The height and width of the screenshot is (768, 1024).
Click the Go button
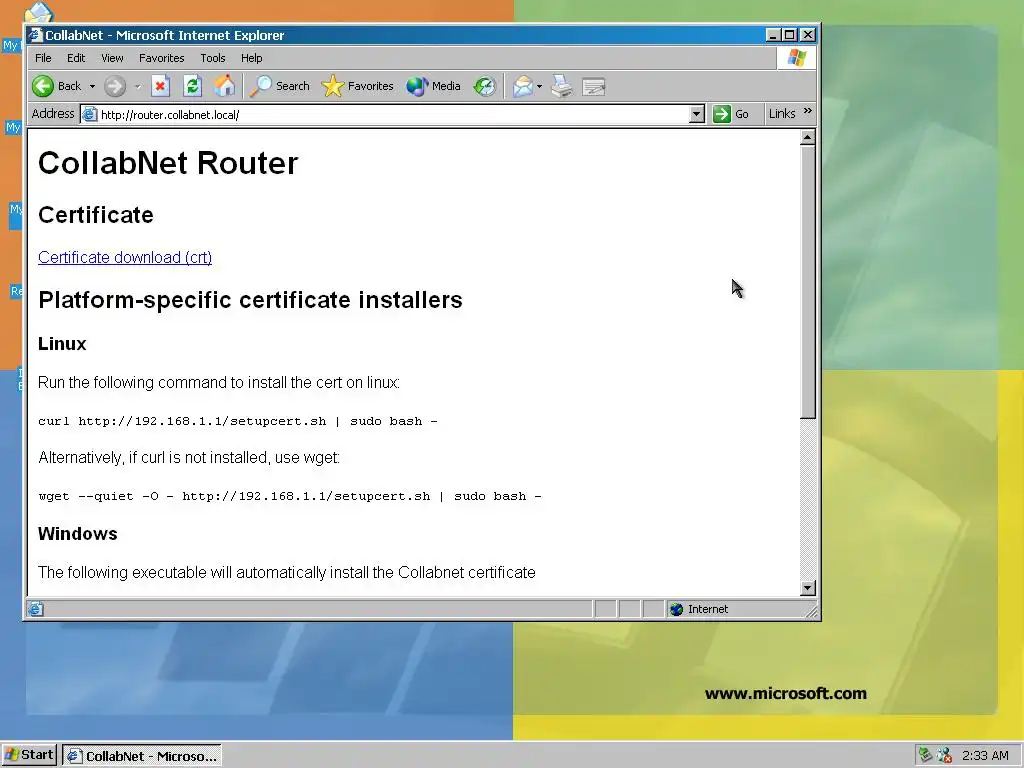pyautogui.click(x=731, y=114)
